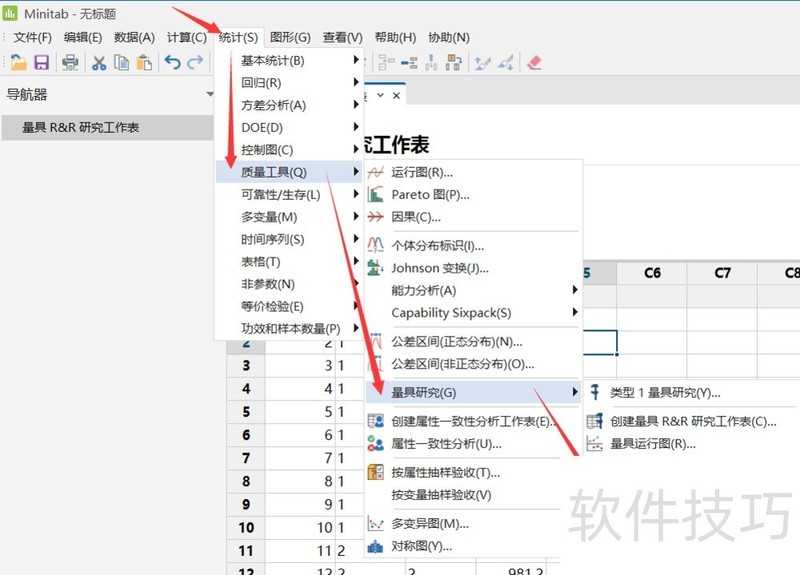This screenshot has width=800, height=575.
Task: Select row header 5 in worksheet
Action: (x=245, y=412)
